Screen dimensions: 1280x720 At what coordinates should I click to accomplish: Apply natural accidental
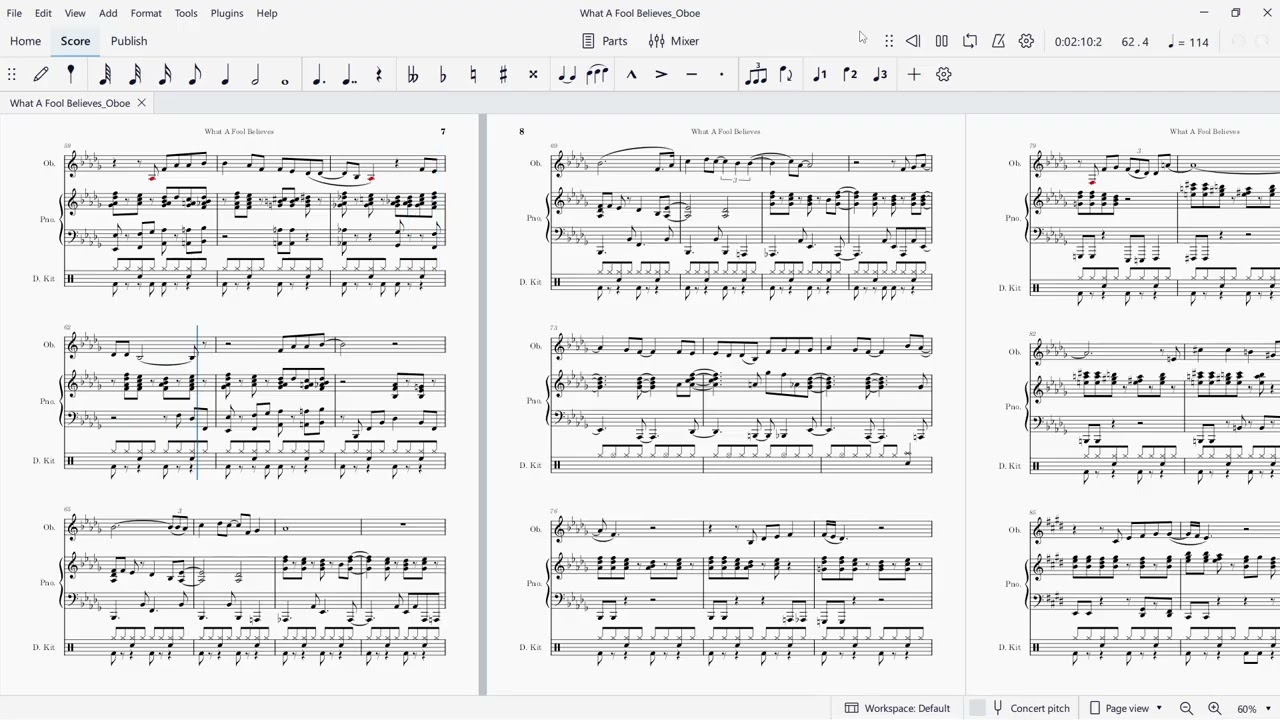(x=473, y=74)
